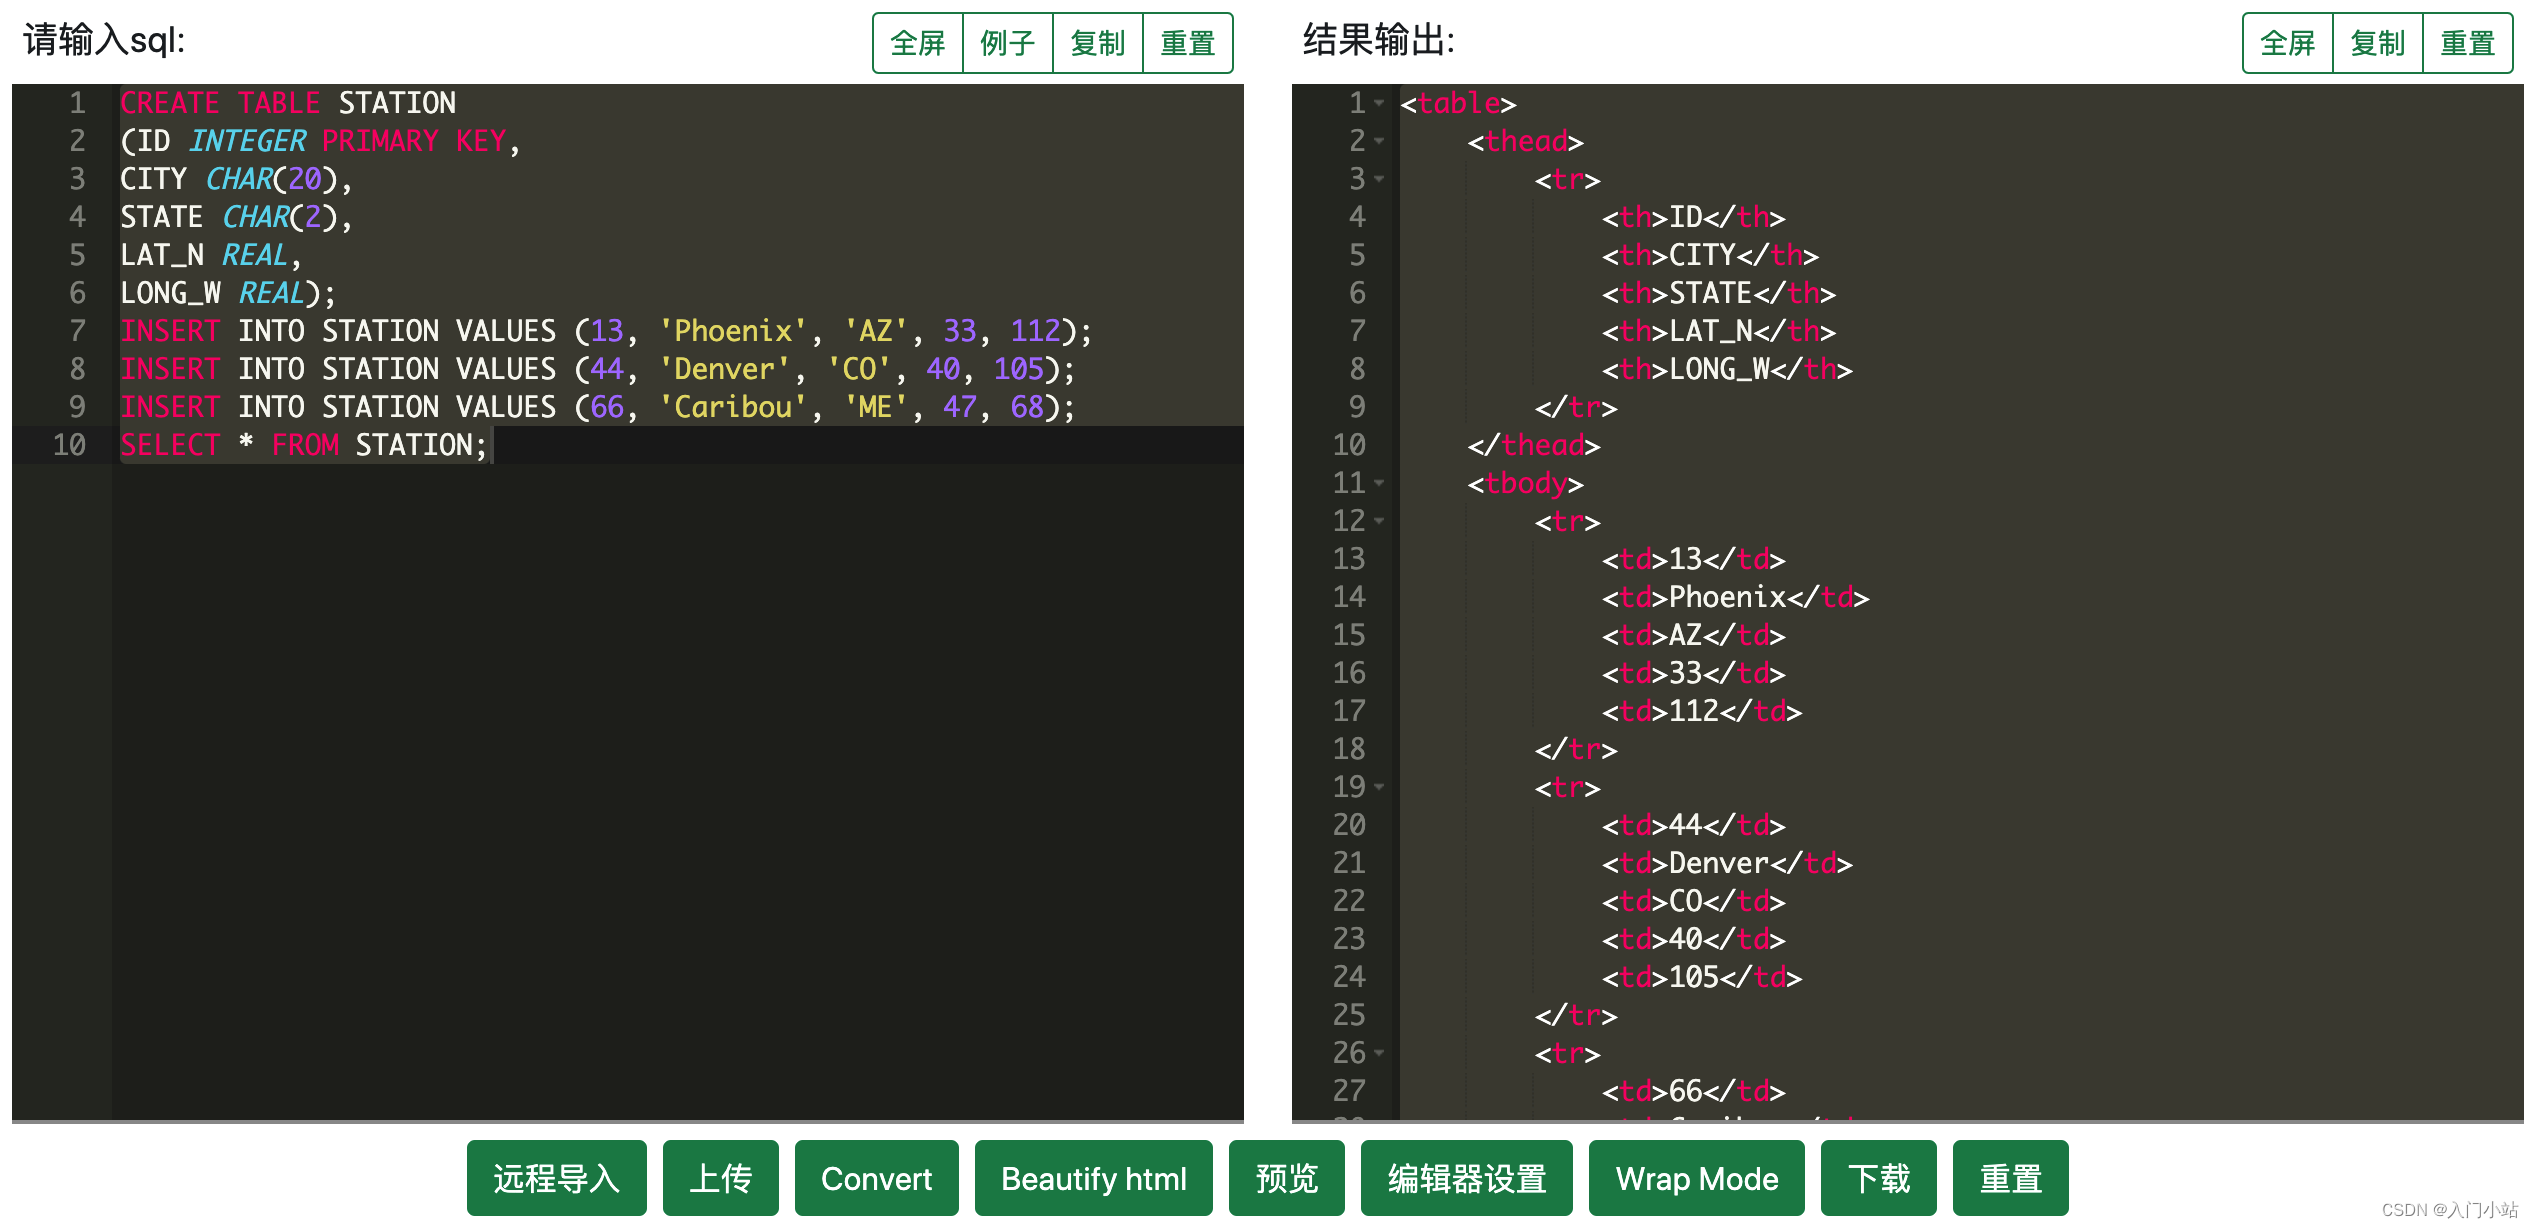Image resolution: width=2534 pixels, height=1228 pixels.
Task: Click the Convert button to transform SQL
Action: click(876, 1179)
